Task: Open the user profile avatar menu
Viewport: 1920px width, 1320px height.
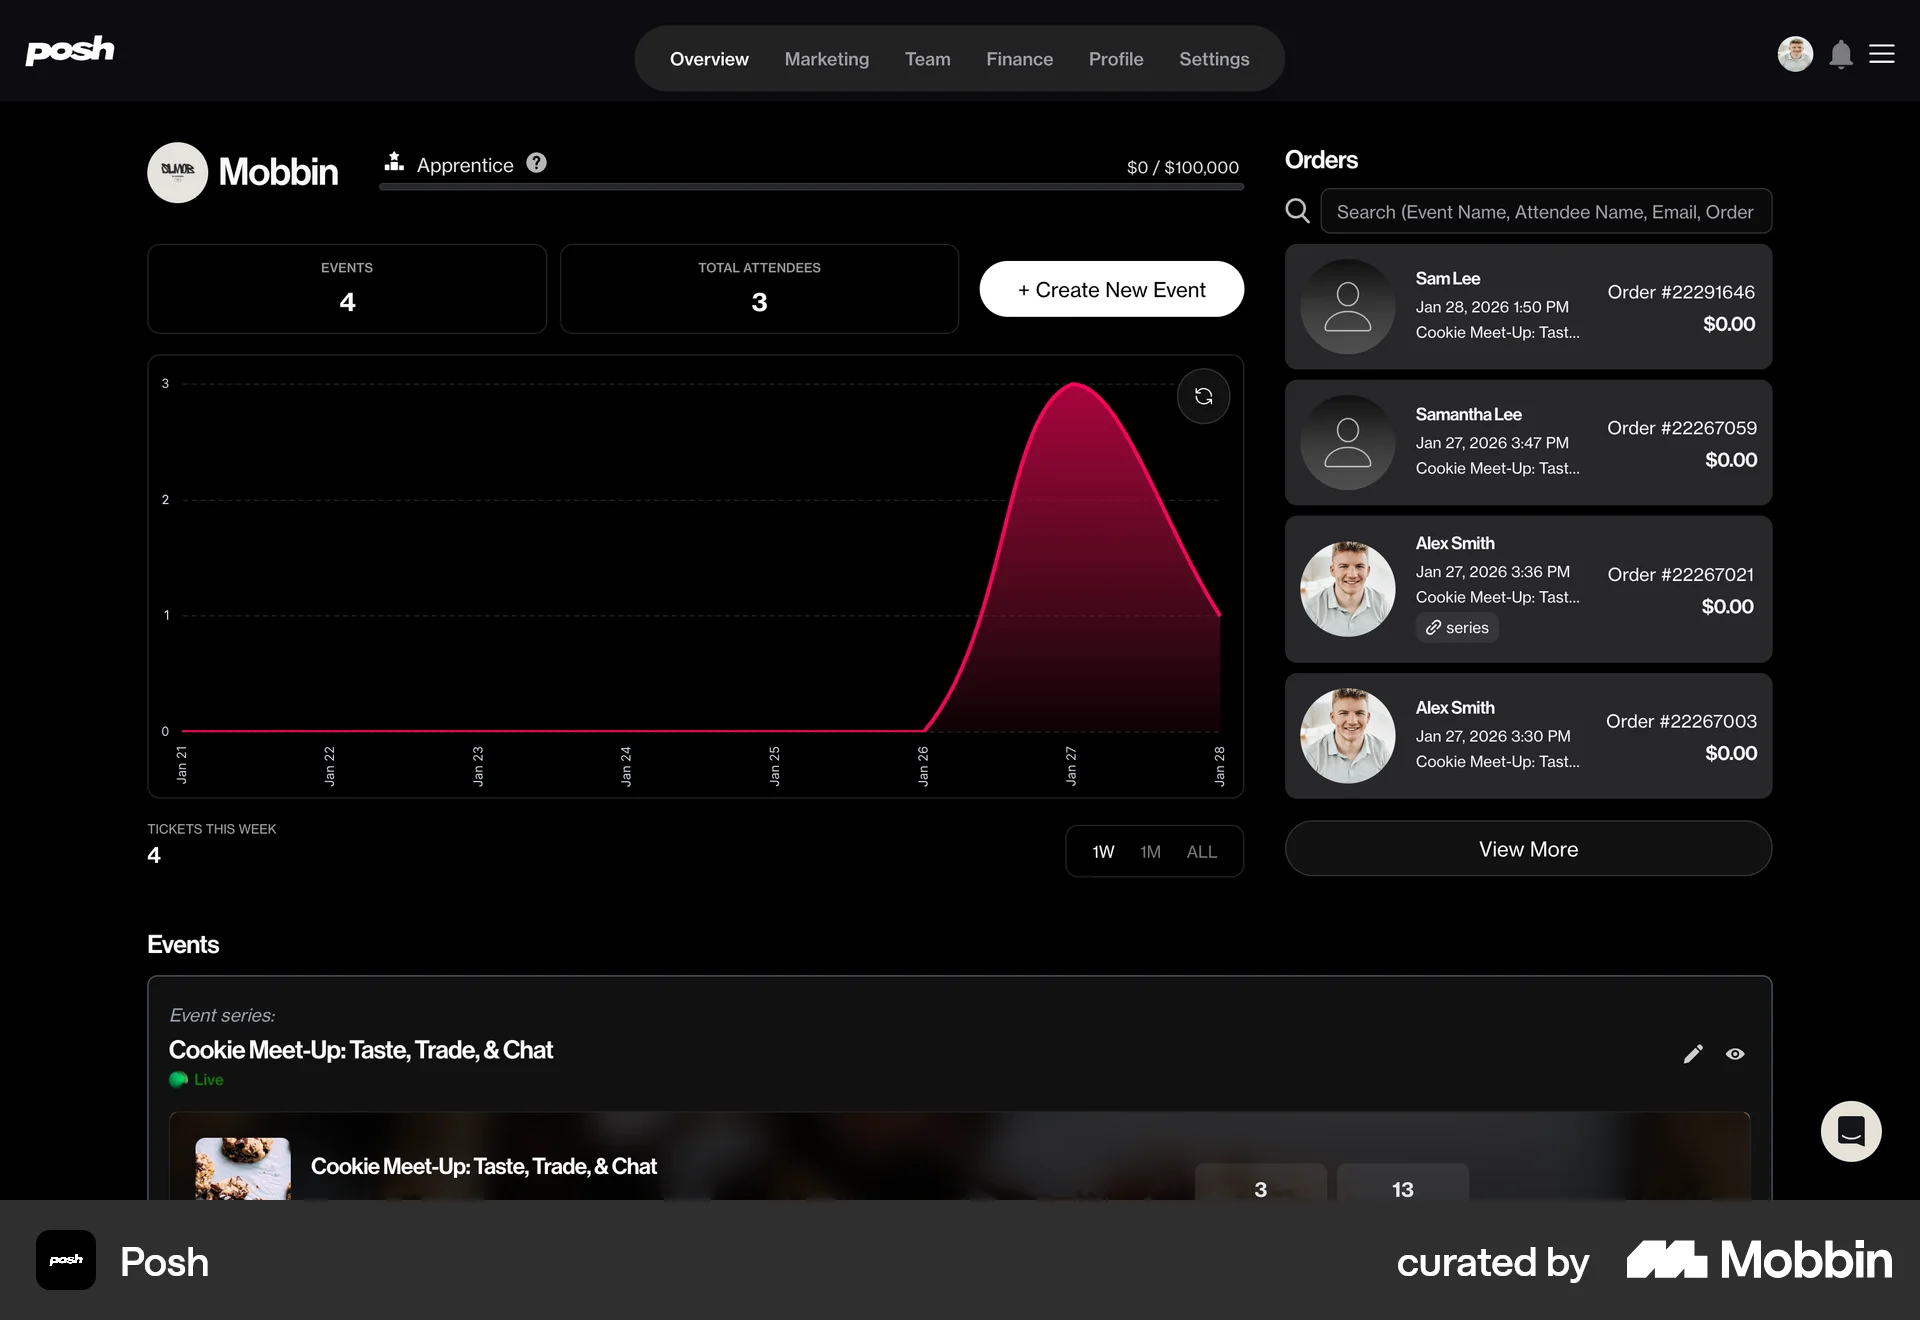Action: [1795, 54]
